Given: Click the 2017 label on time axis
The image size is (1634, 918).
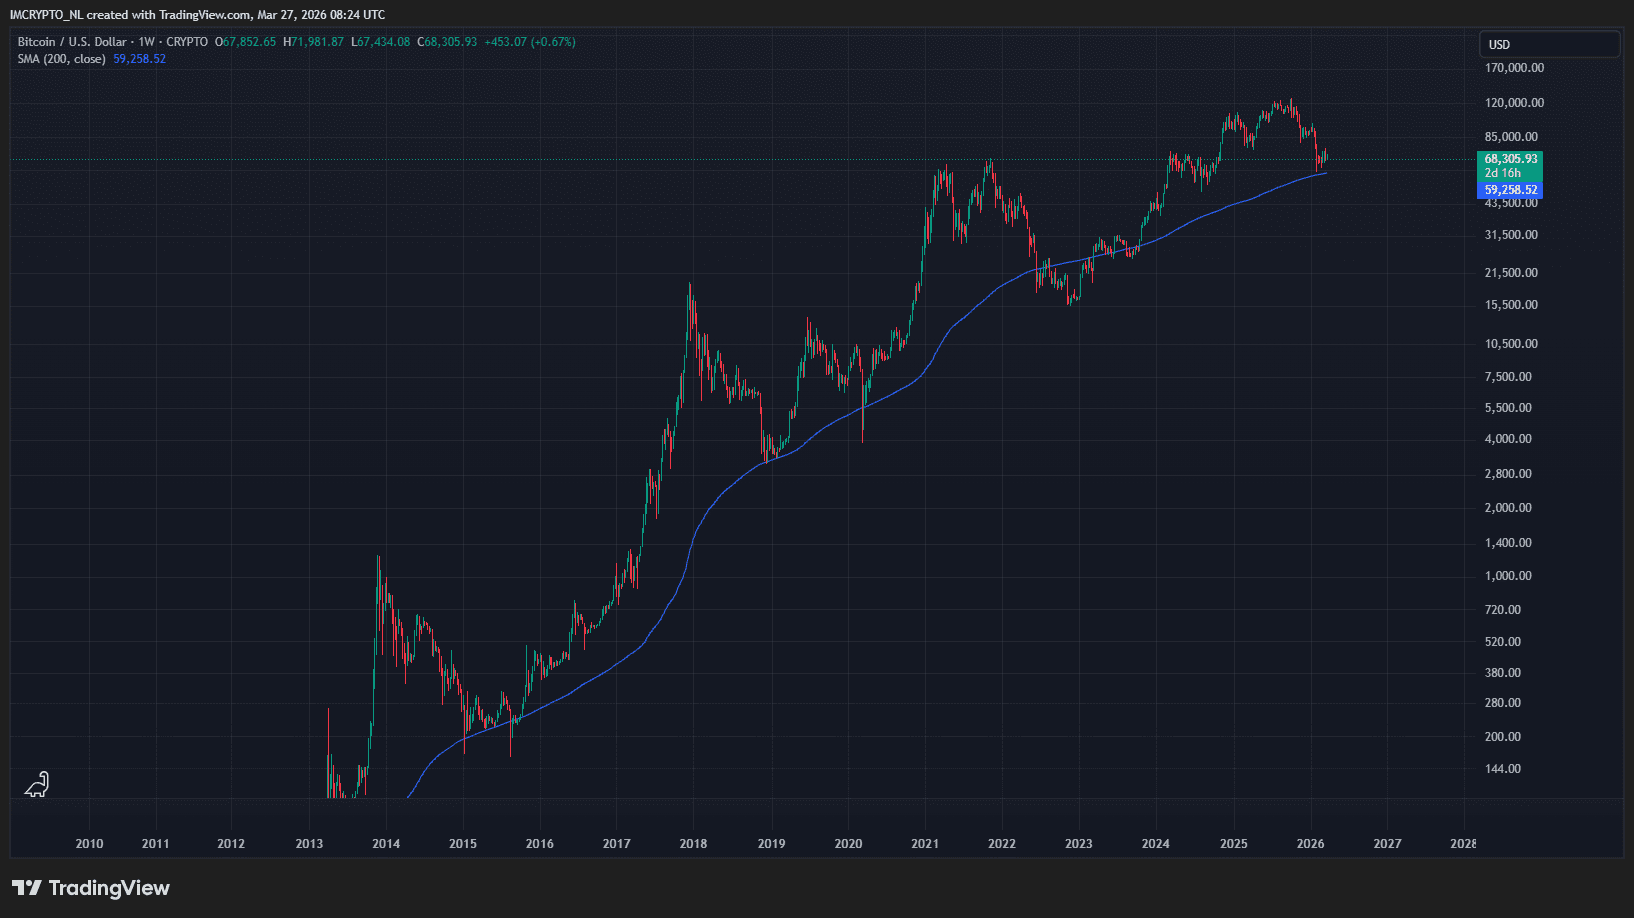Looking at the screenshot, I should (x=617, y=844).
